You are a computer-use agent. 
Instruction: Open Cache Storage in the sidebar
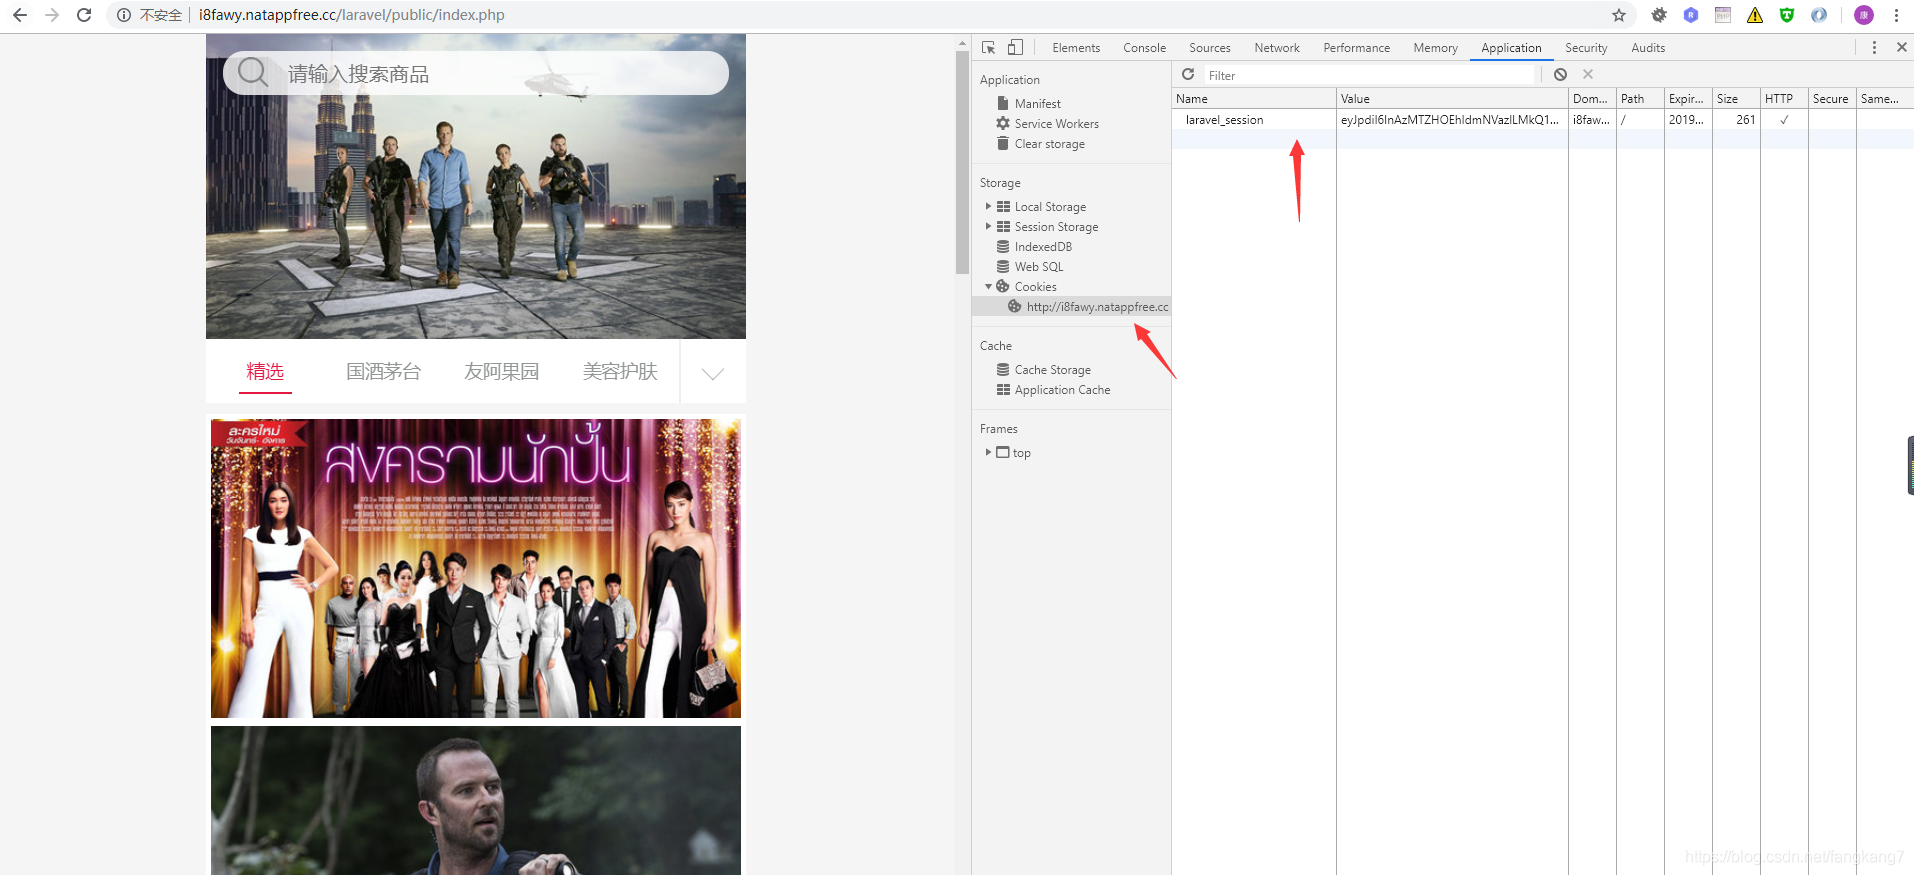pos(1052,369)
